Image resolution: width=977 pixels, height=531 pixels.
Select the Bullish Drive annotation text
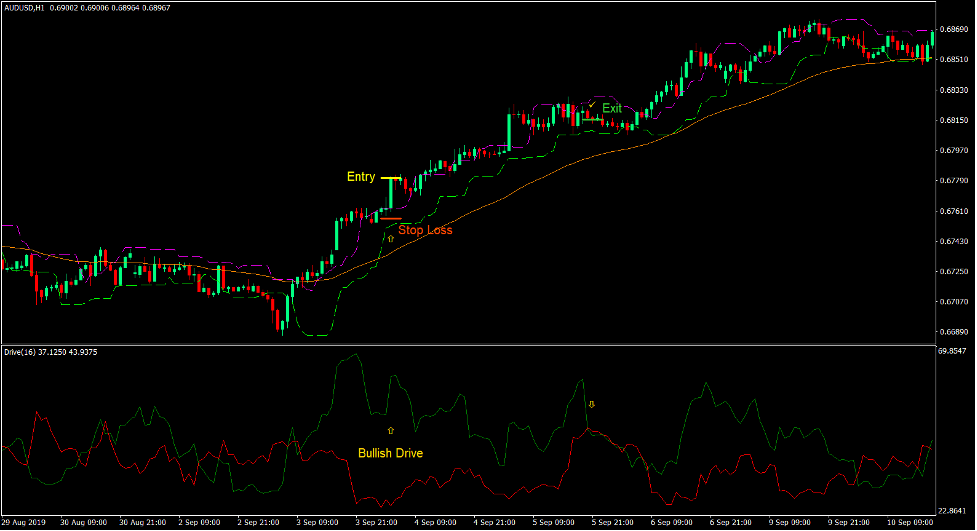coord(390,453)
